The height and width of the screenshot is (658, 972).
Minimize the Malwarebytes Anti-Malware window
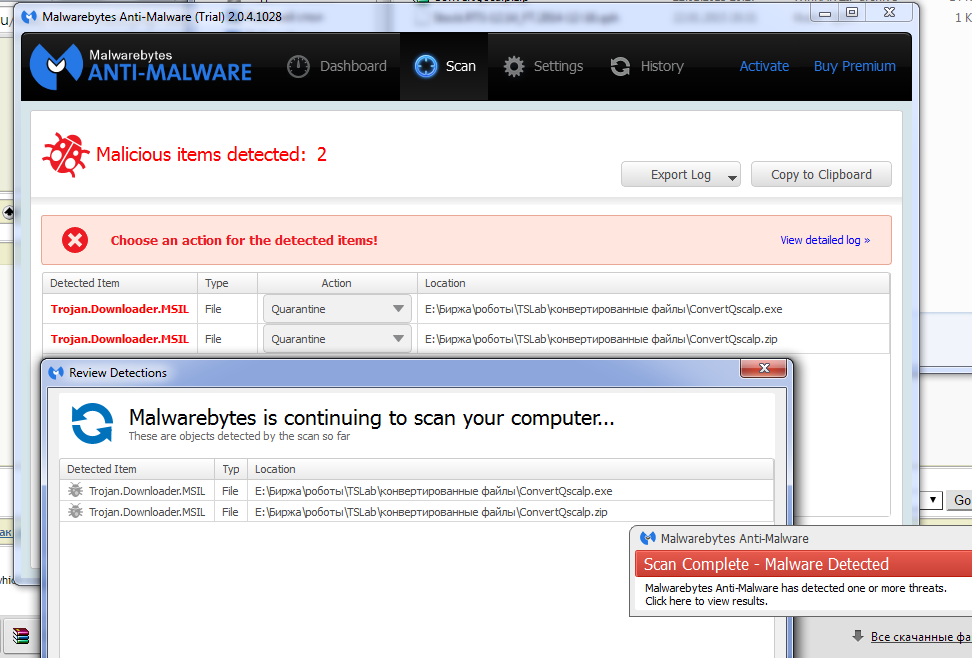pyautogui.click(x=824, y=12)
